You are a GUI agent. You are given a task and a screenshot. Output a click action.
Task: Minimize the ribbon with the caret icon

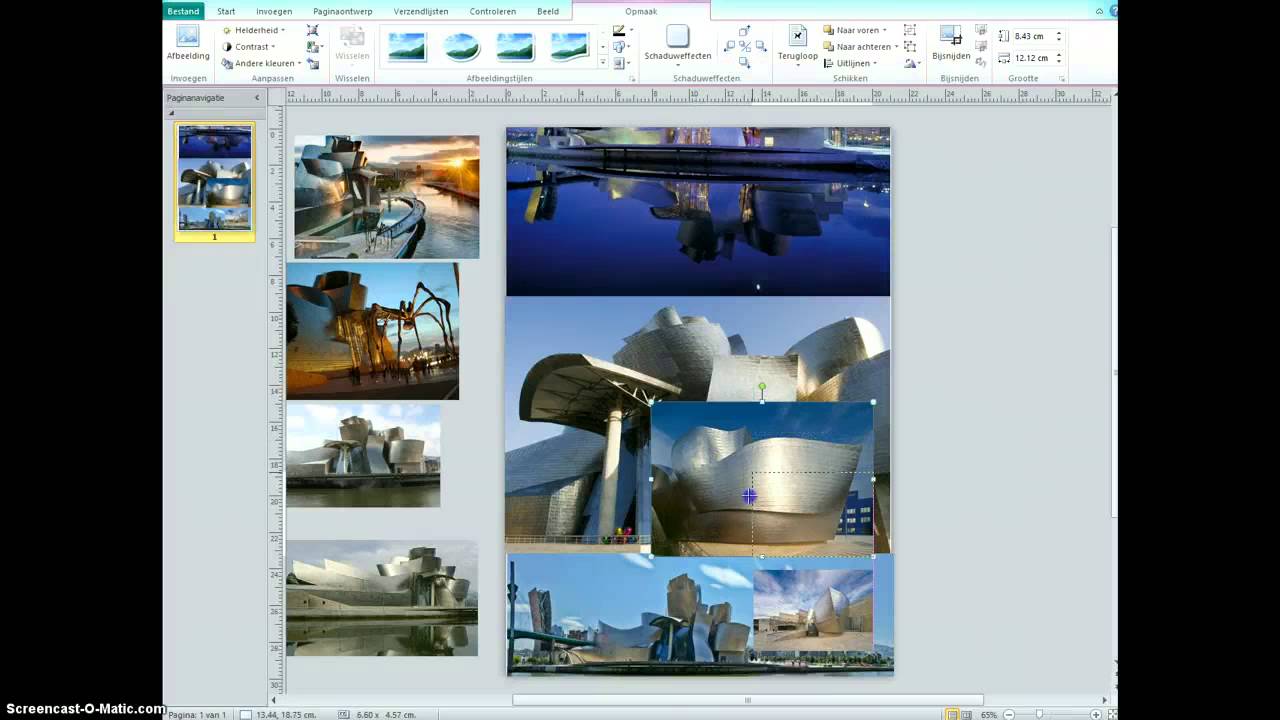pos(1100,11)
